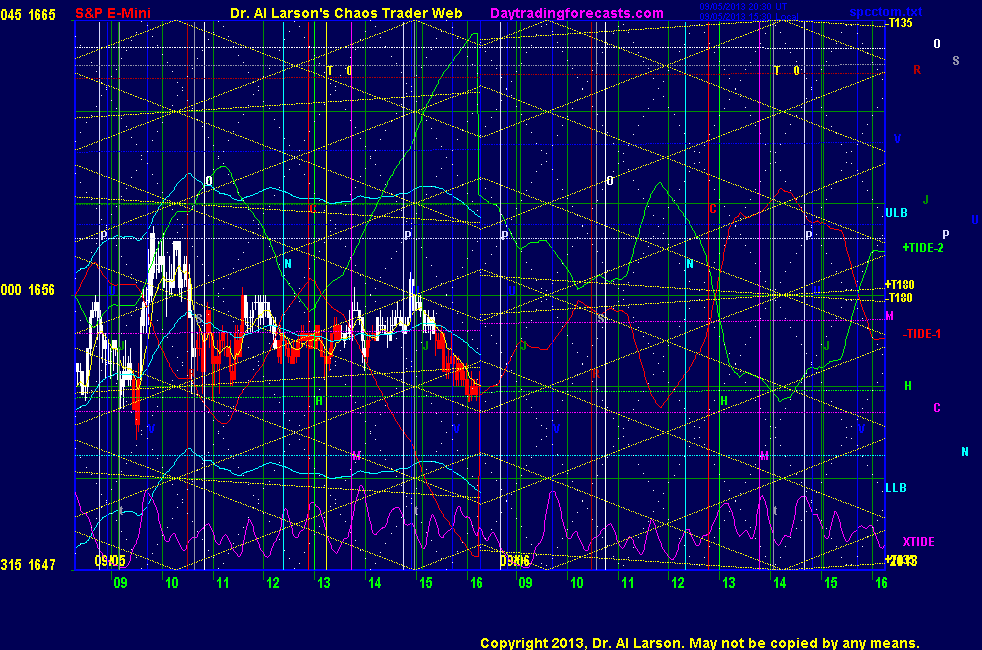Click the cyan 'LLB' lower band label
This screenshot has height=650, width=982.
tap(896, 488)
